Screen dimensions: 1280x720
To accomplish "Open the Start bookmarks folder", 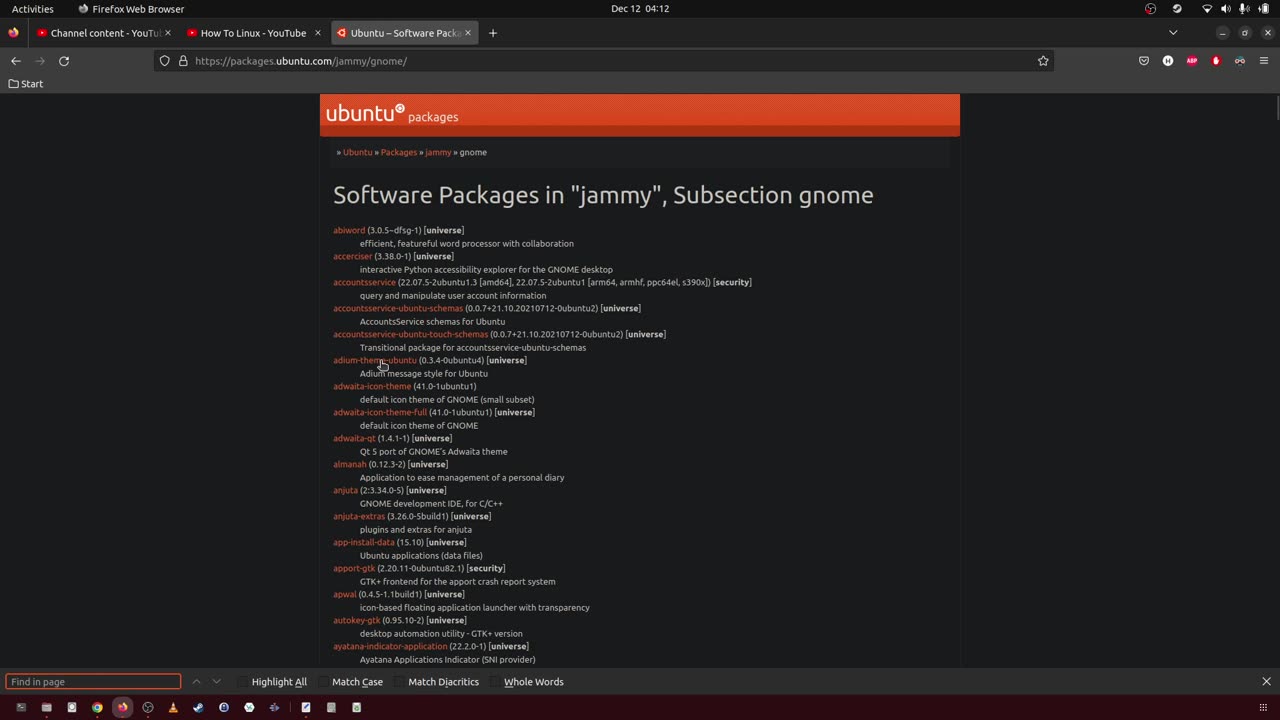I will point(26,84).
